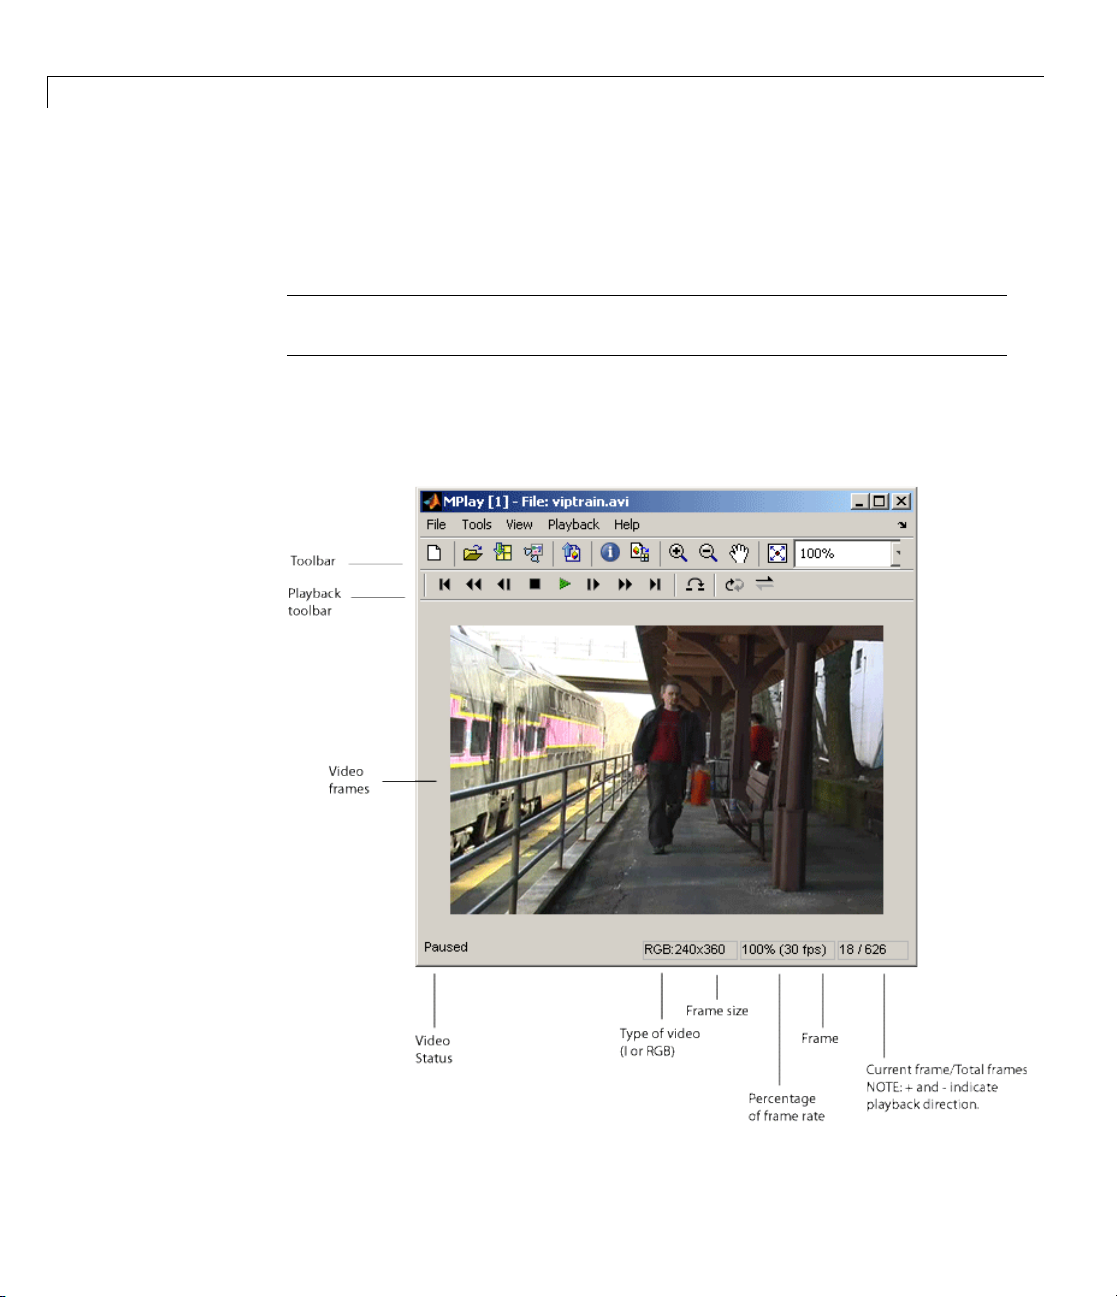
Task: Open the Playback menu
Action: point(574,524)
